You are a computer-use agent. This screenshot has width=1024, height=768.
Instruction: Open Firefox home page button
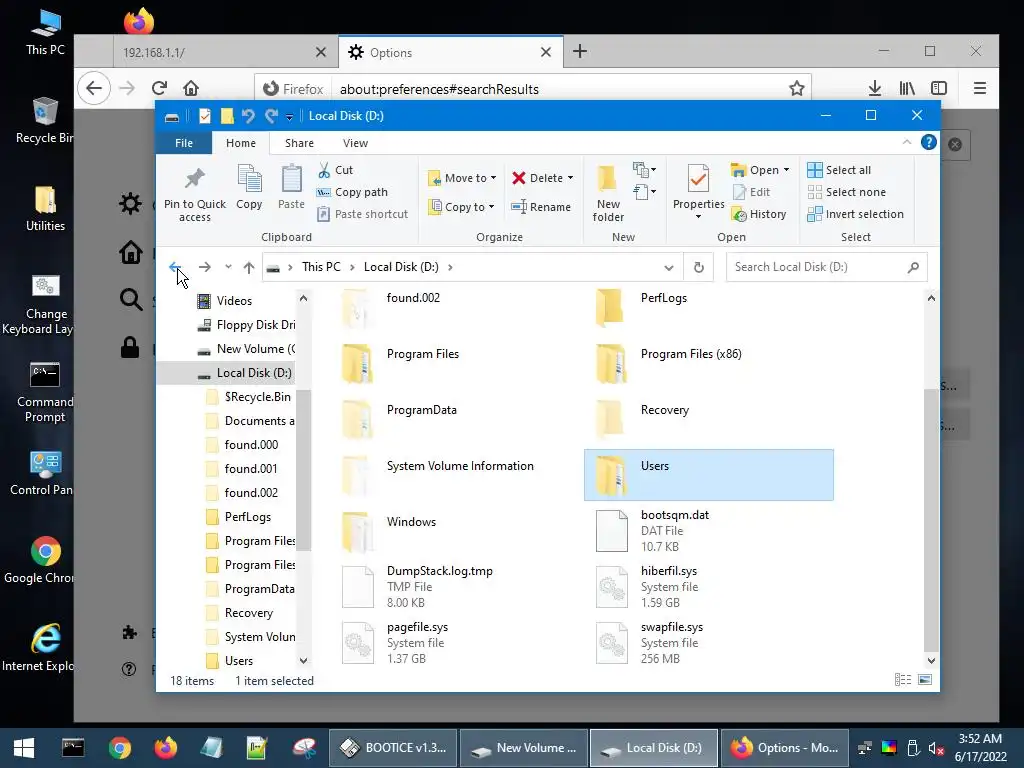tap(191, 88)
